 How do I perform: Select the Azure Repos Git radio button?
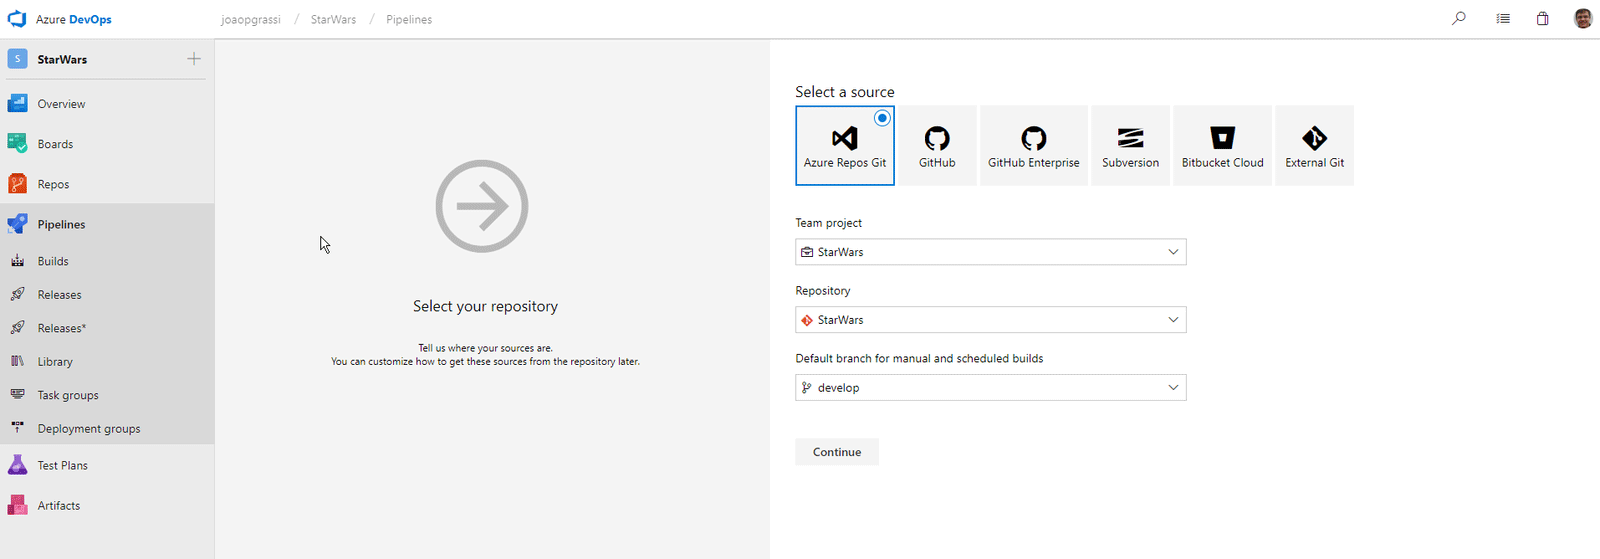882,118
